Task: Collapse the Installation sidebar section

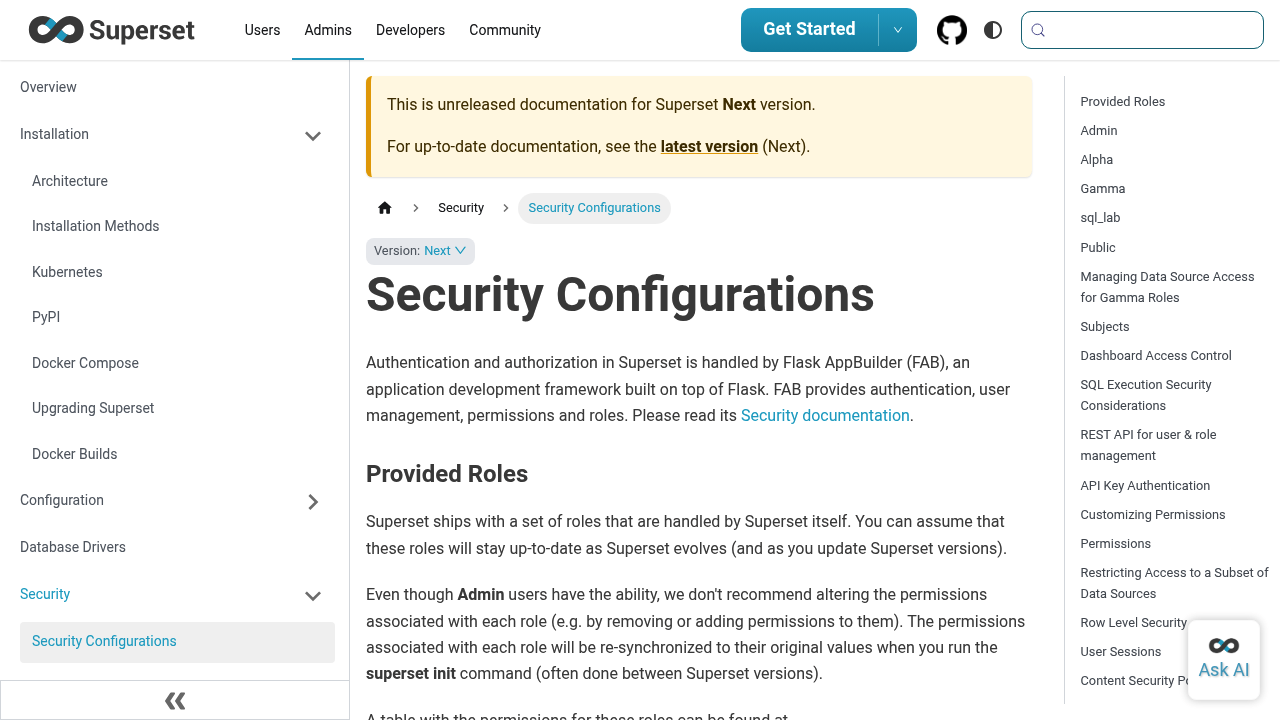Action: [313, 135]
